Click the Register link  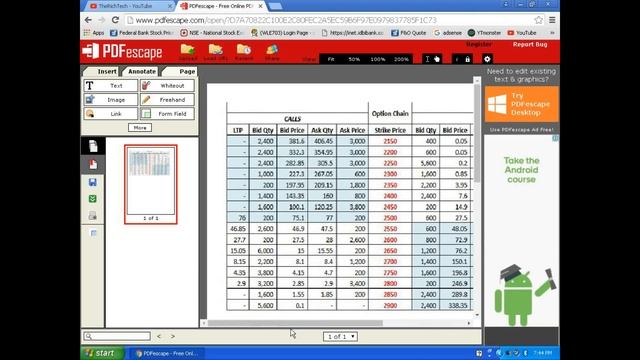click(479, 44)
